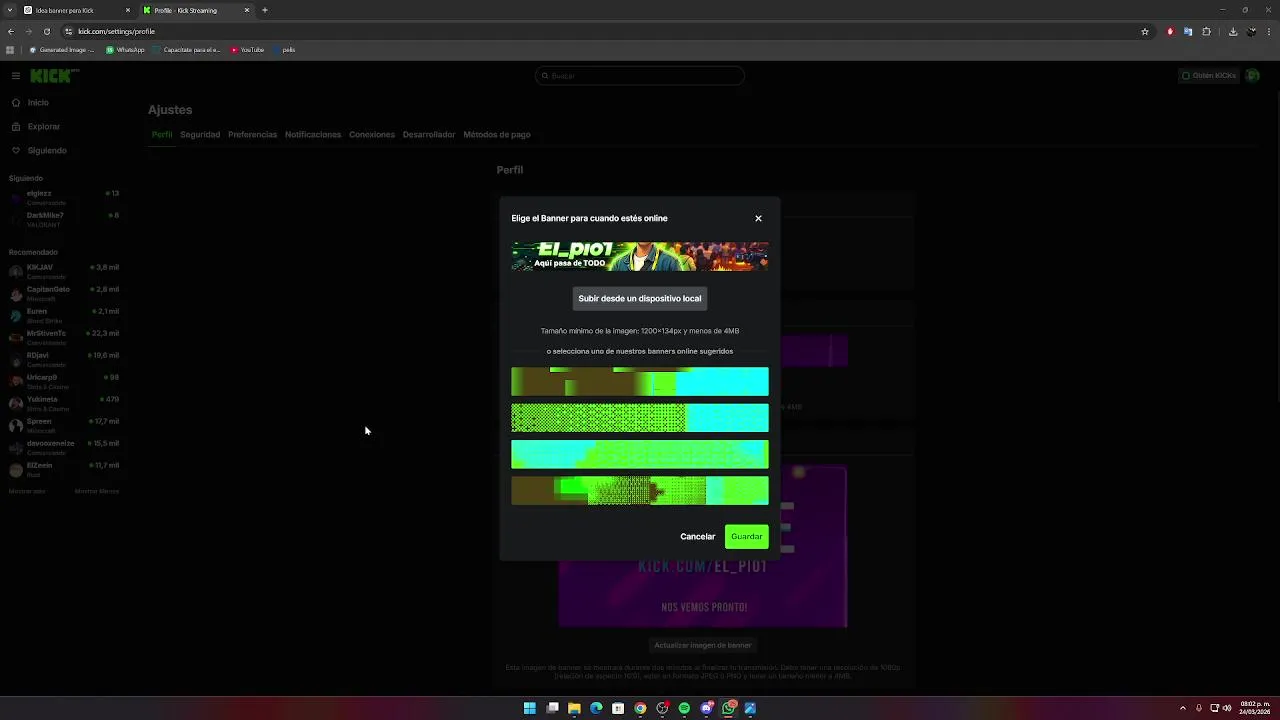The image size is (1280, 720).
Task: Show hidden system tray icons
Action: pos(1183,708)
